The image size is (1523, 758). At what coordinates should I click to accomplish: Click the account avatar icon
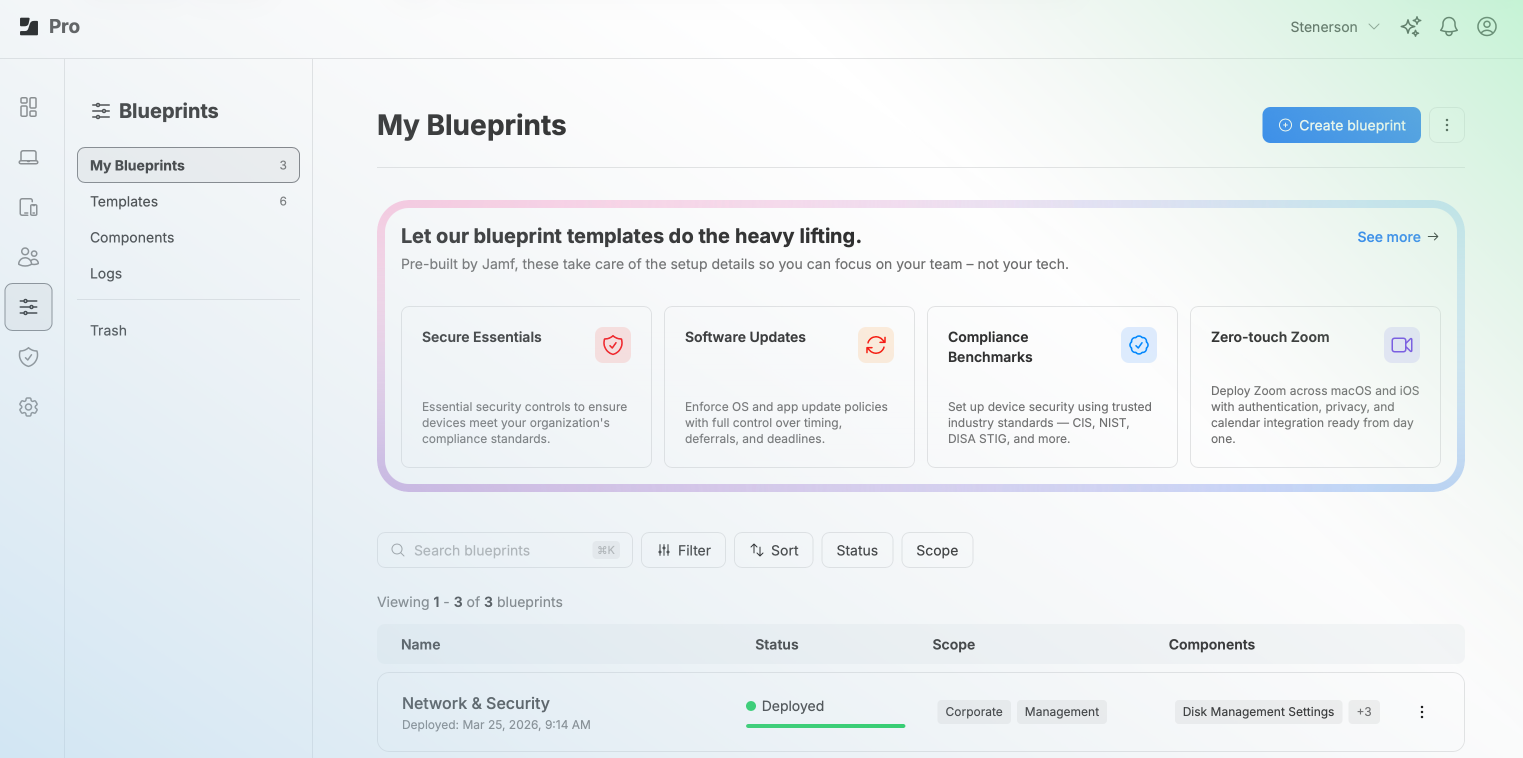(1486, 27)
